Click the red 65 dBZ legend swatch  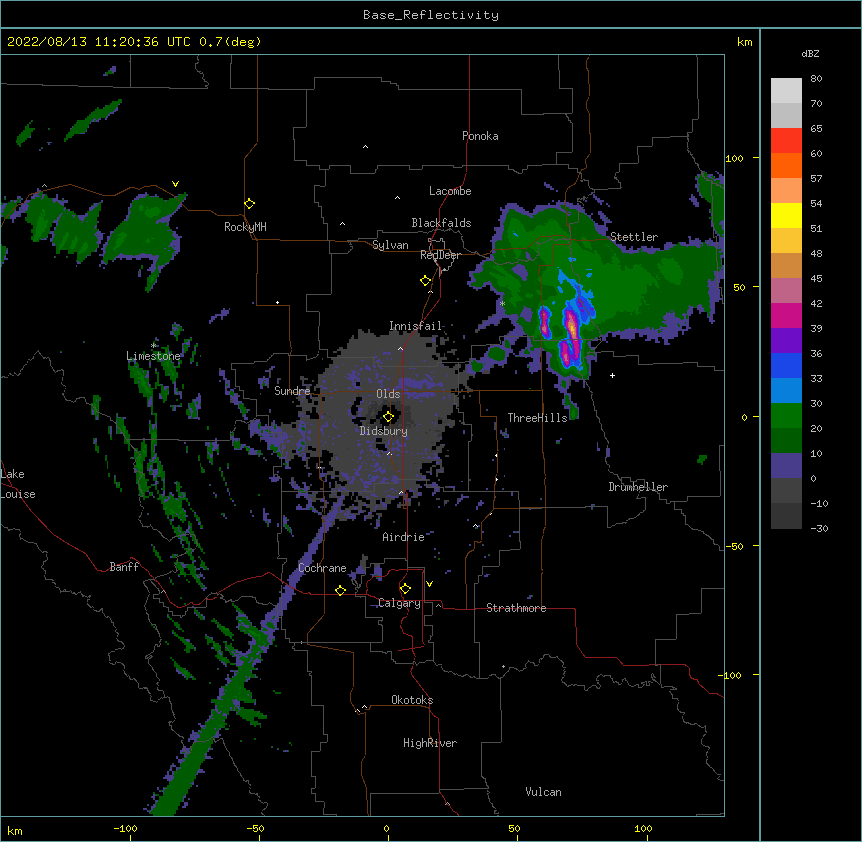pyautogui.click(x=786, y=141)
